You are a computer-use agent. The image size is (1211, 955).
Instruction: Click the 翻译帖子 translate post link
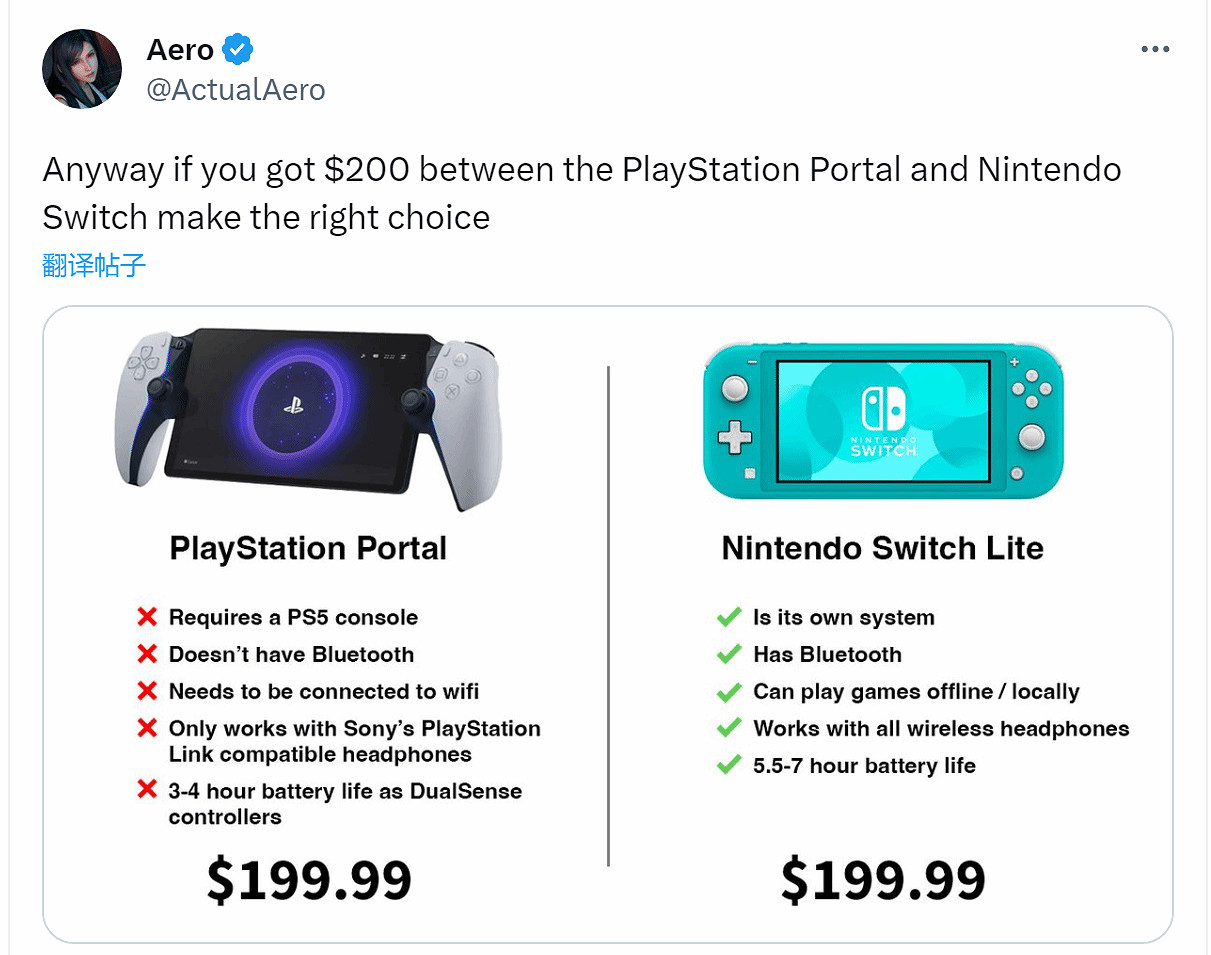(95, 265)
